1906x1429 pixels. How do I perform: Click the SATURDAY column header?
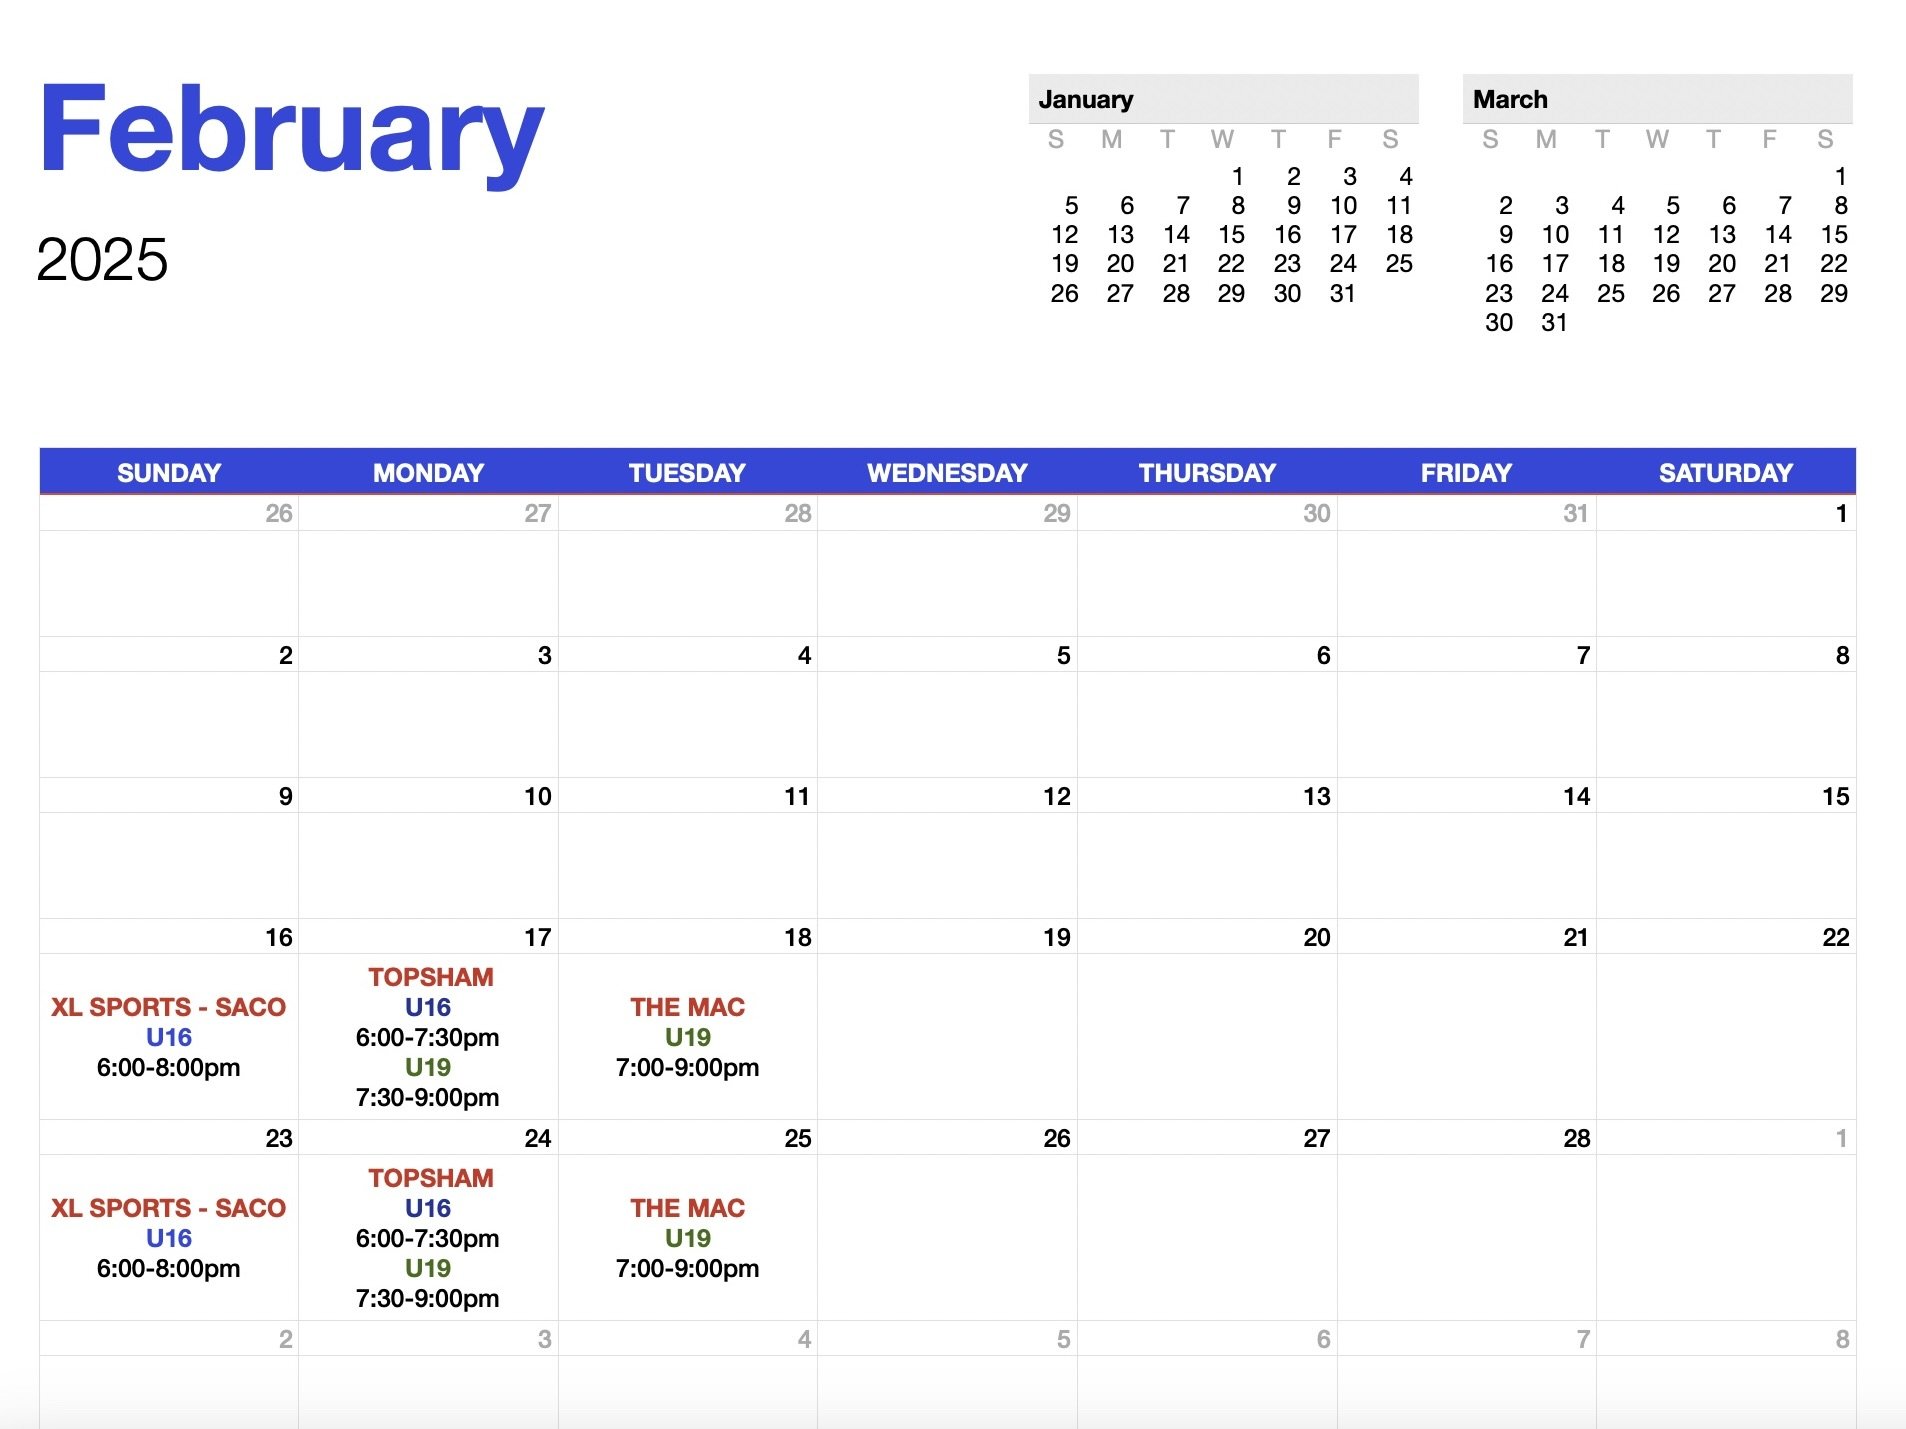click(1726, 473)
